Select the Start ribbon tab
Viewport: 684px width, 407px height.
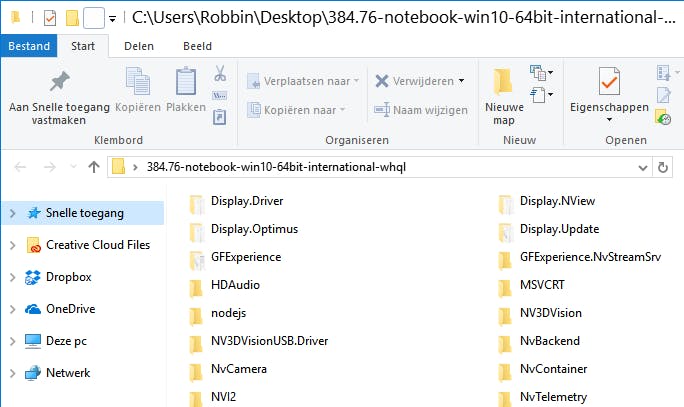[x=83, y=46]
